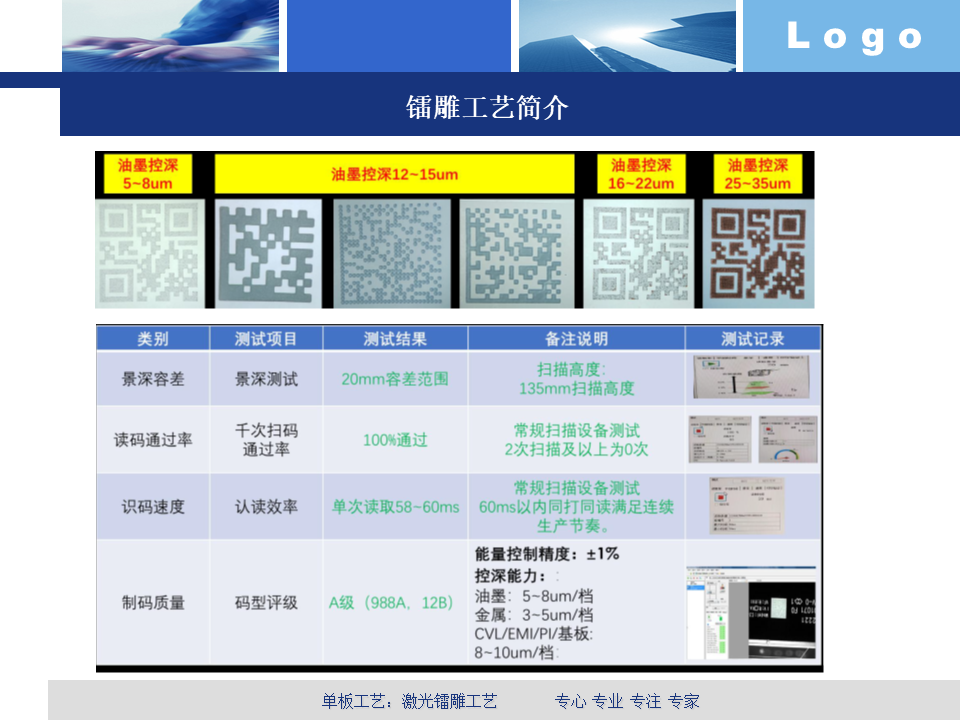The image size is (960, 720).
Task: Select the skyscraper header image
Action: click(x=627, y=36)
